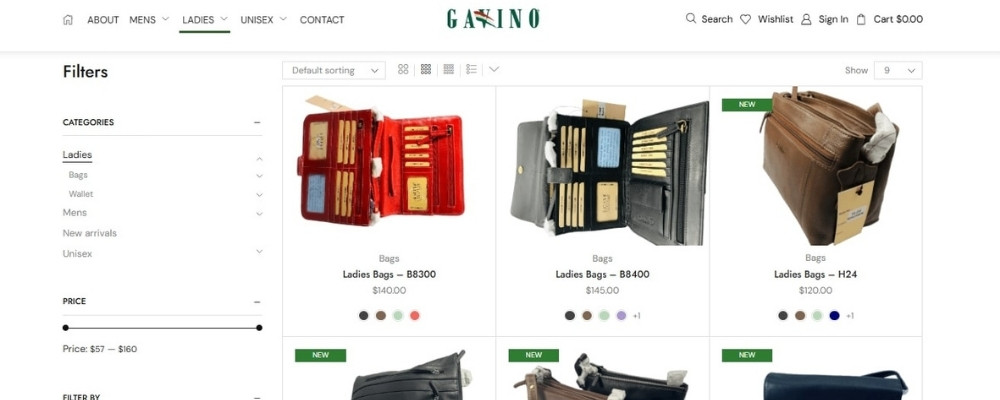This screenshot has height=400, width=1000.
Task: Collapse the Categories filter section
Action: pyautogui.click(x=257, y=122)
